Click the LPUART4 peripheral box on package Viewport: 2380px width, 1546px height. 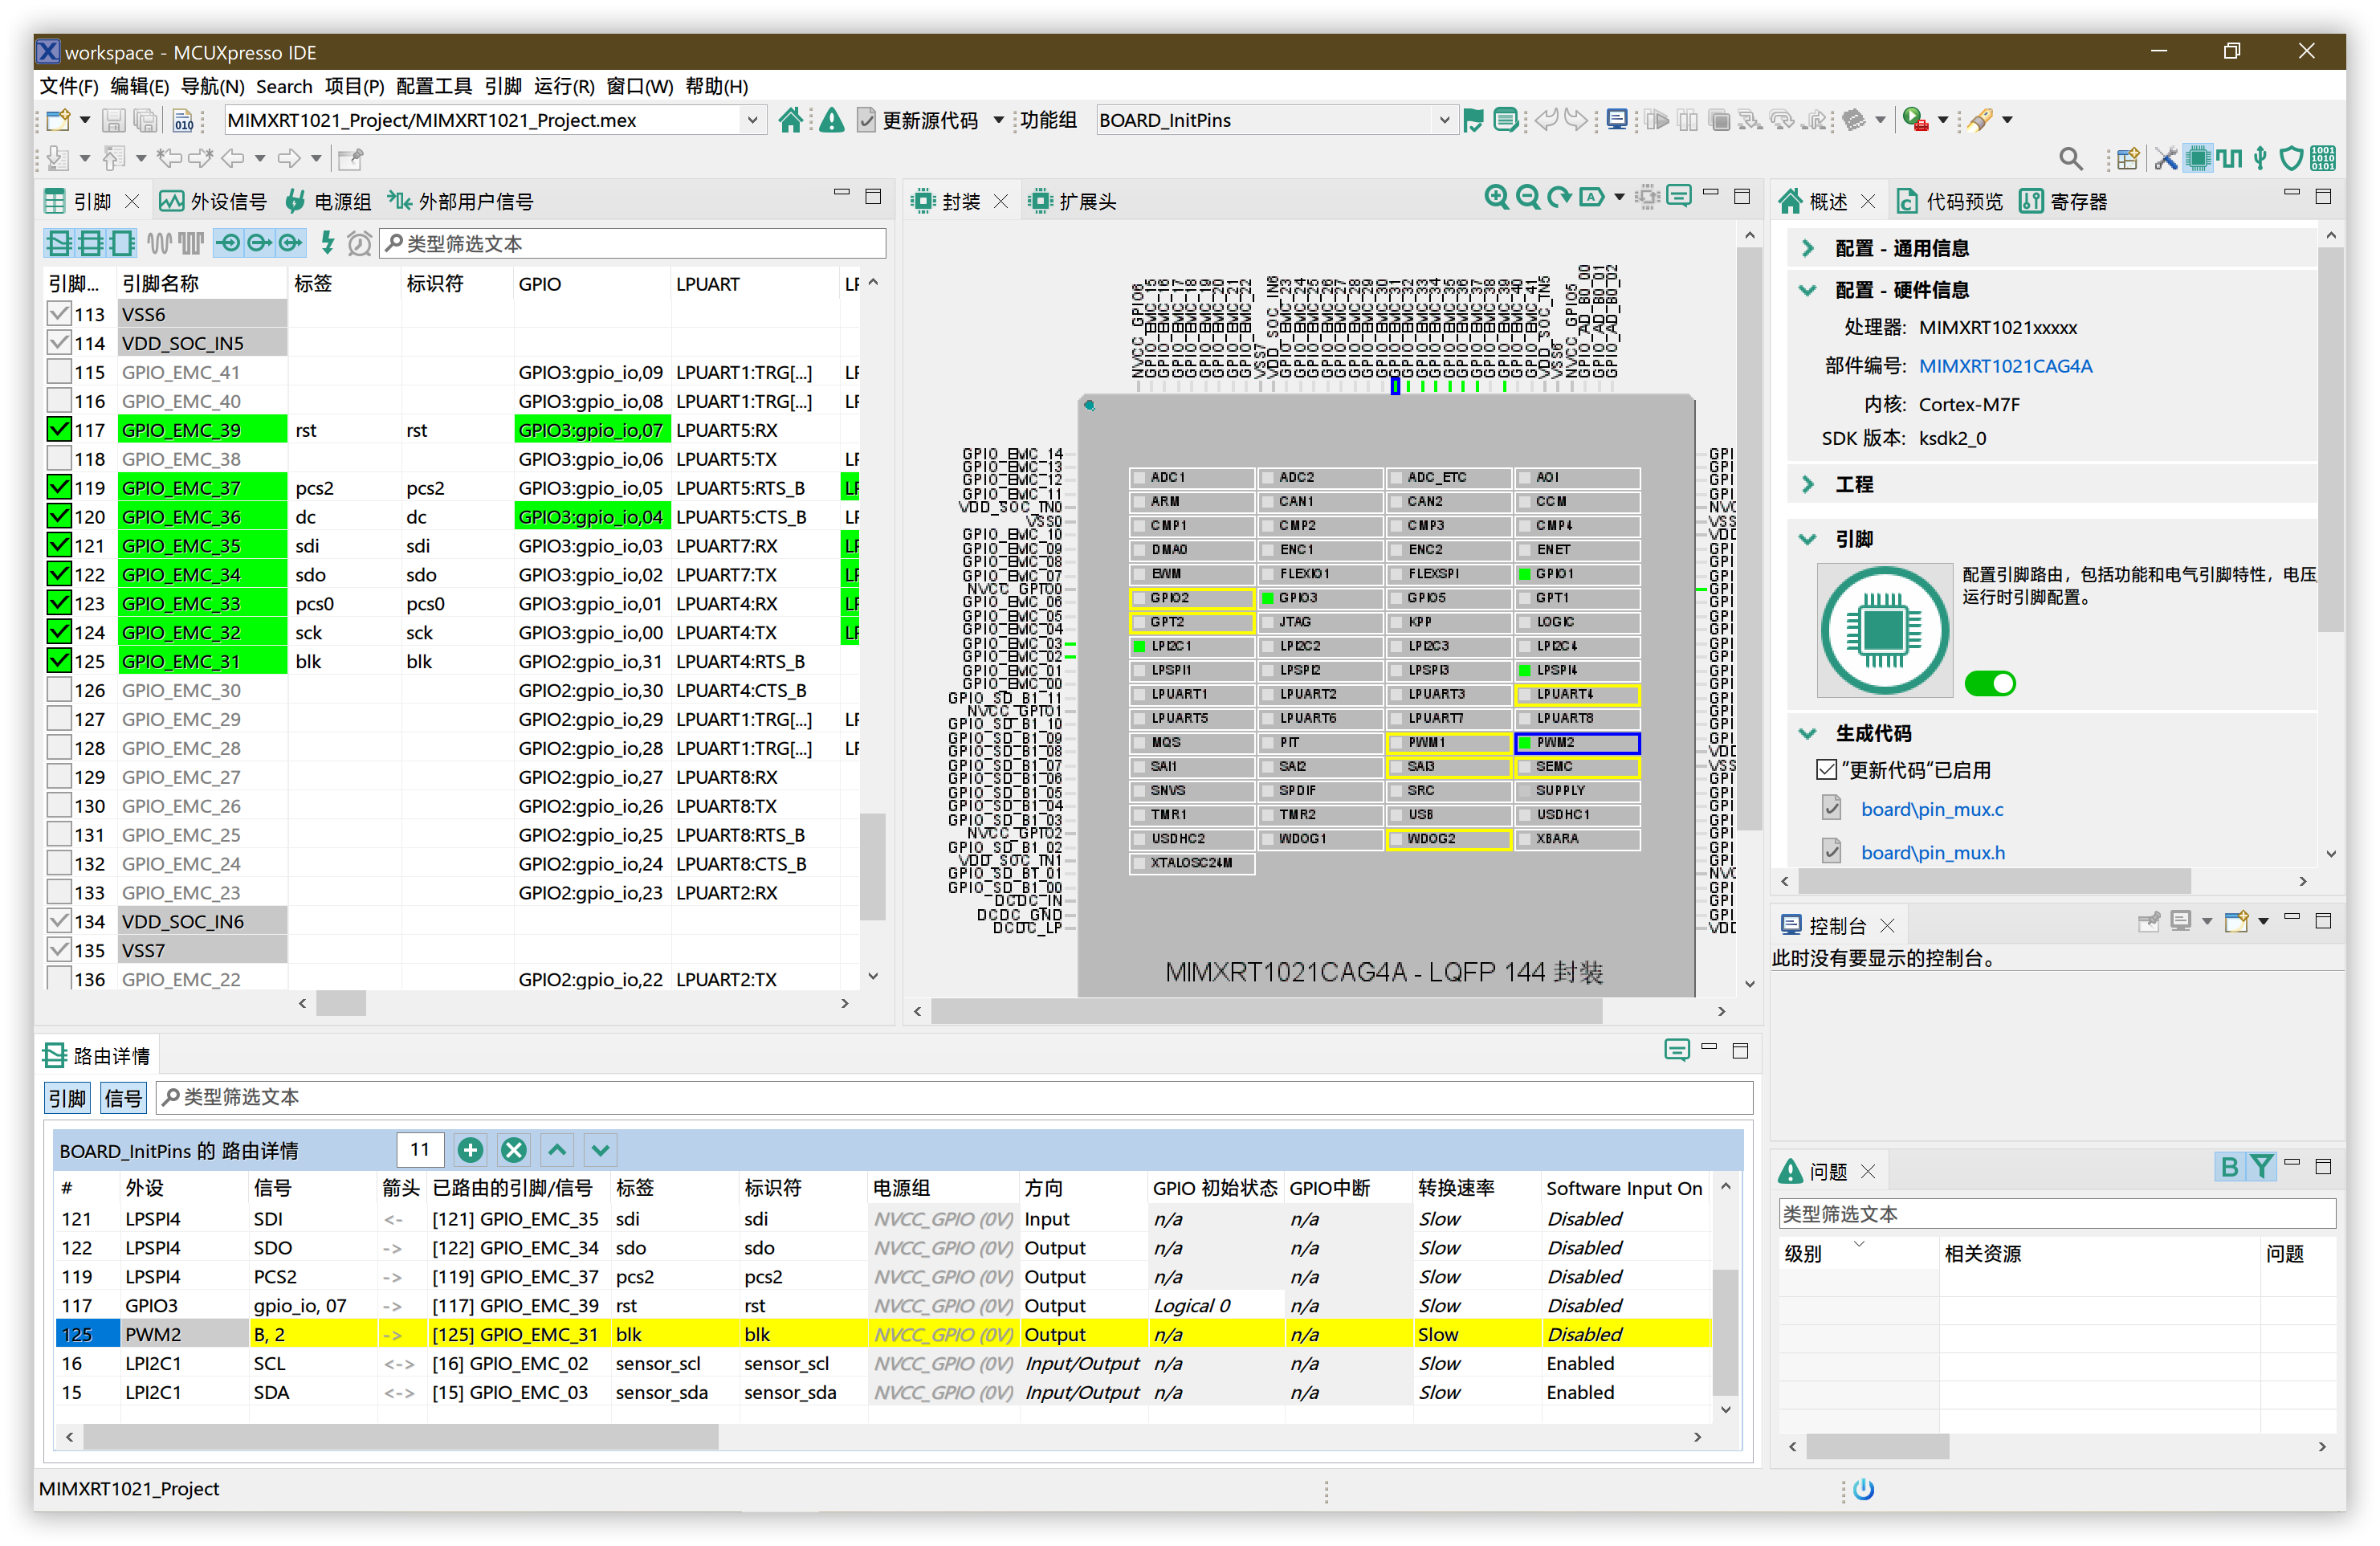pos(1577,694)
